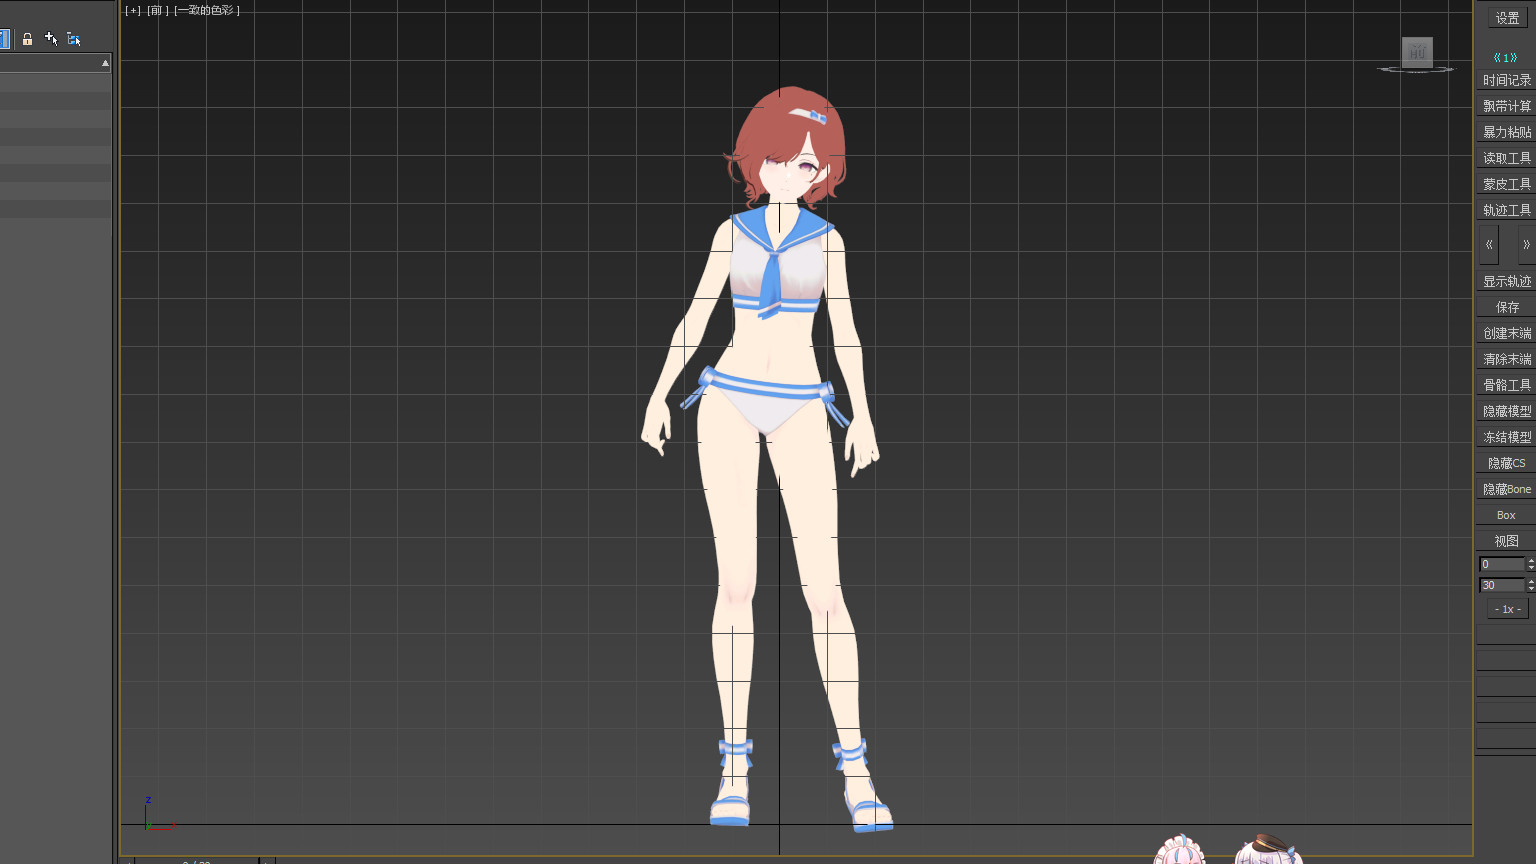Screen dimensions: 1536x864
Task: Click the ViewCube front face
Action: coord(1417,52)
